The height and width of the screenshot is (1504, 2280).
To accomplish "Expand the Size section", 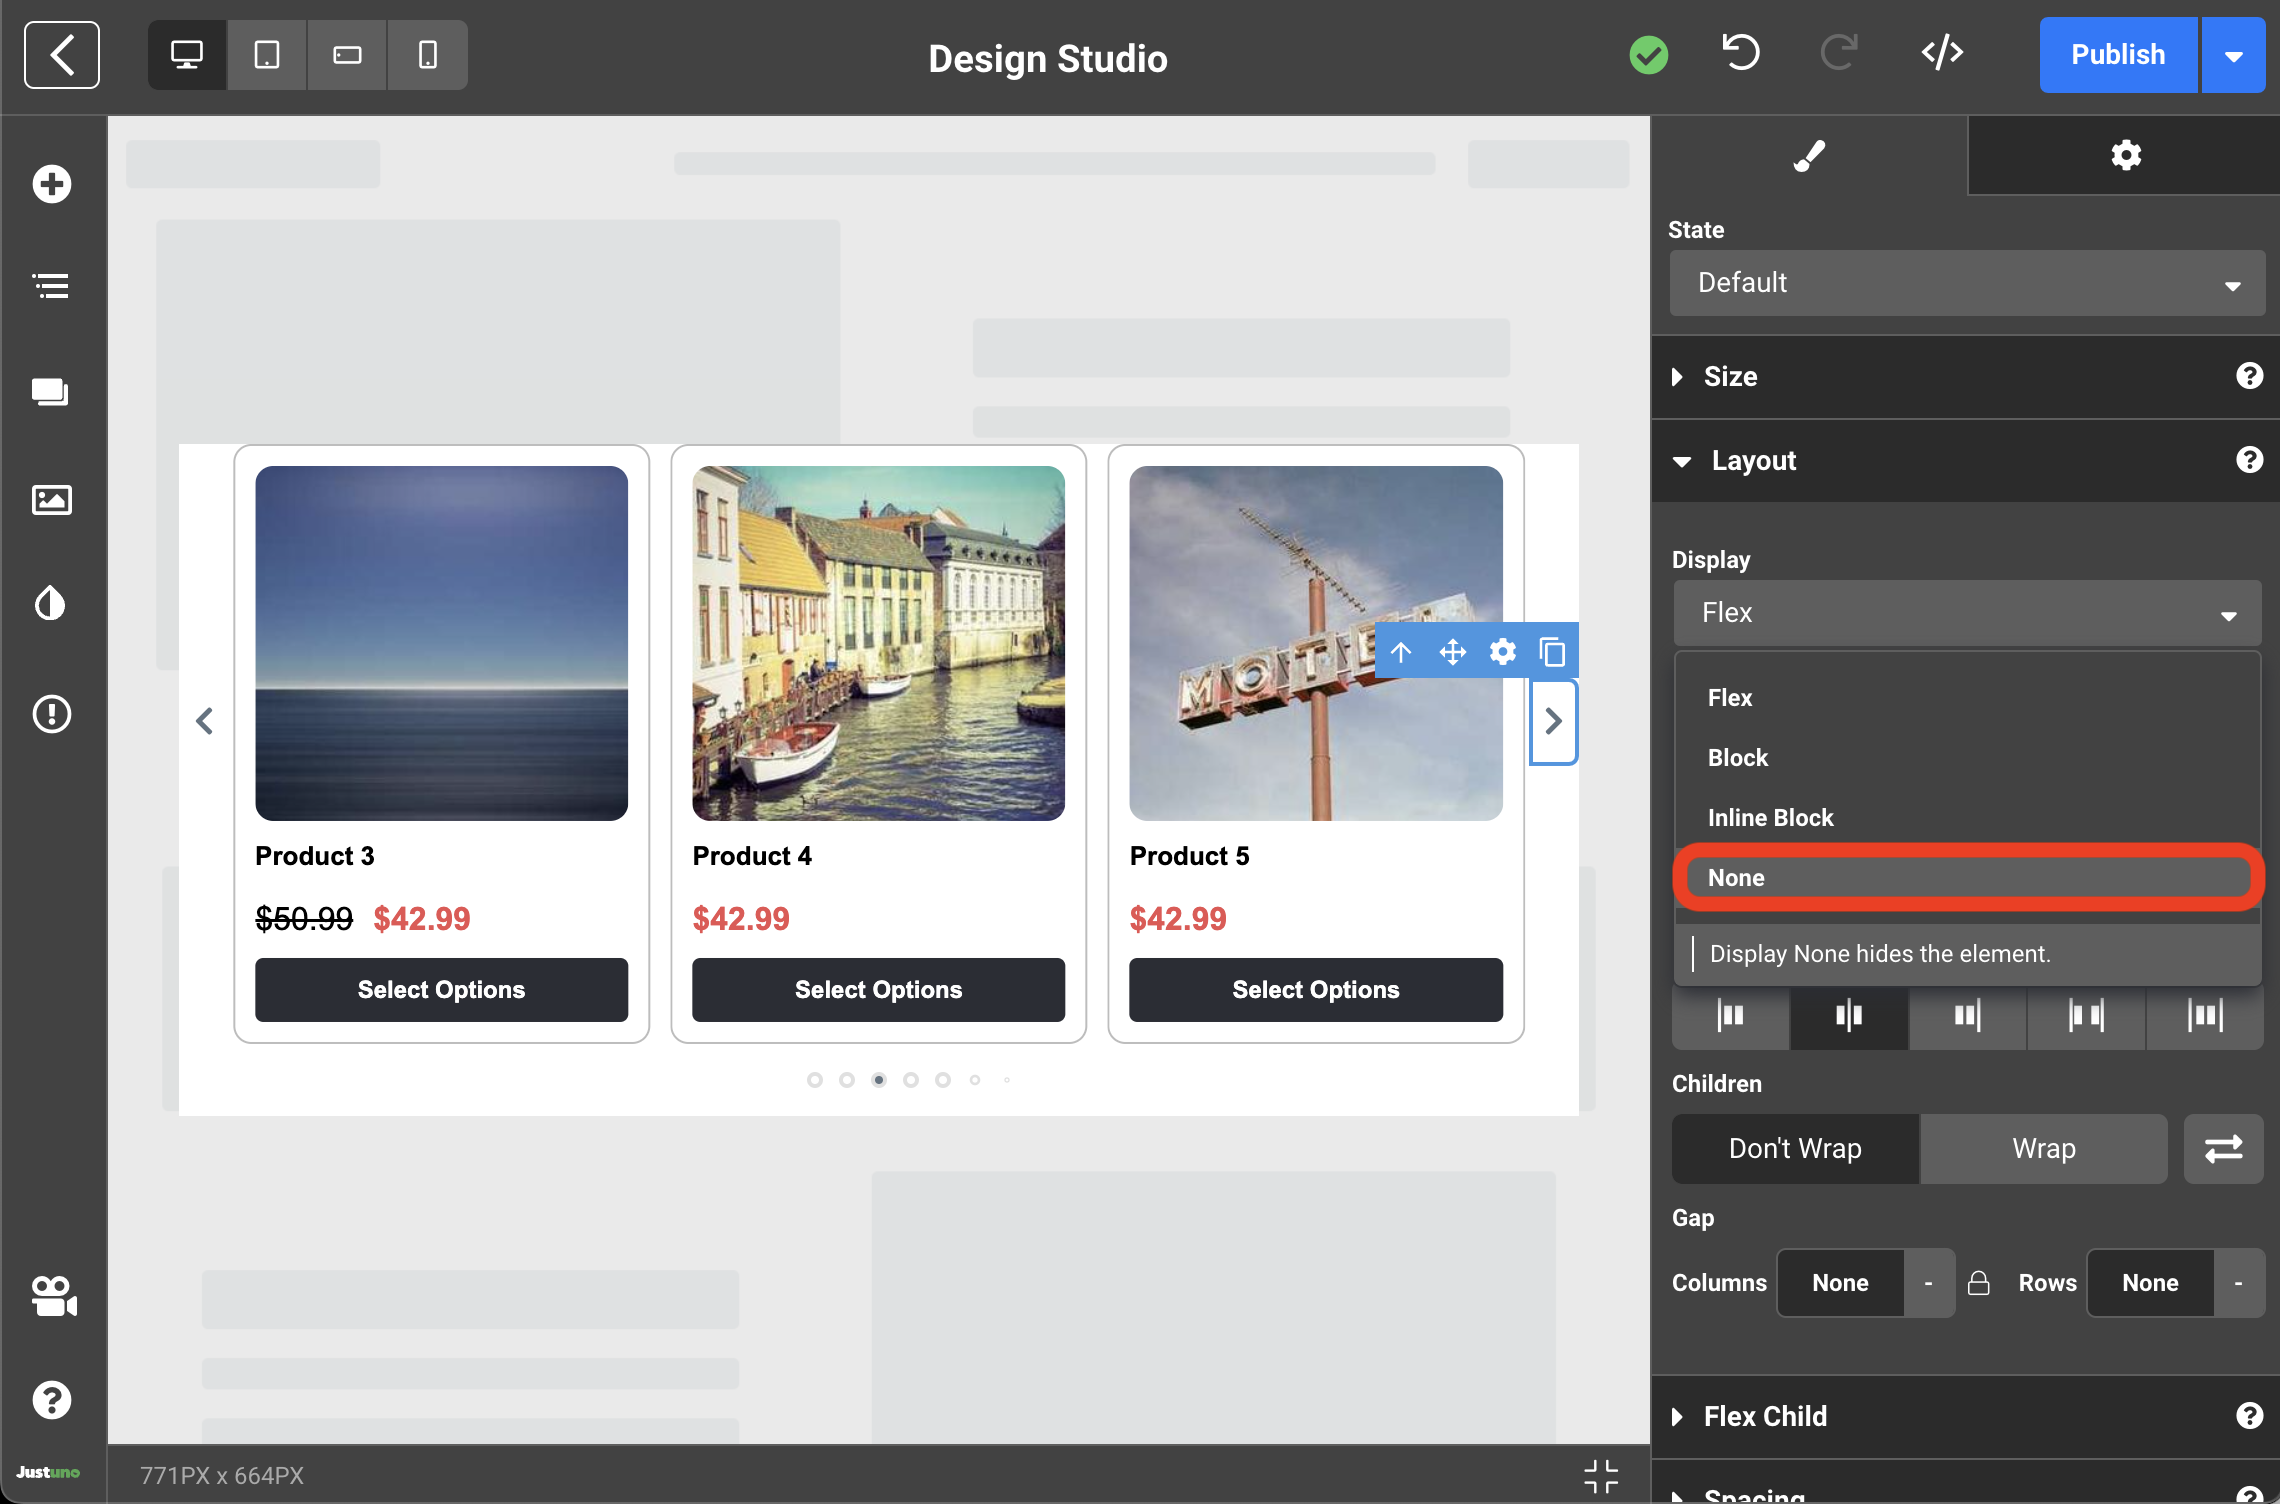I will [x=1731, y=377].
